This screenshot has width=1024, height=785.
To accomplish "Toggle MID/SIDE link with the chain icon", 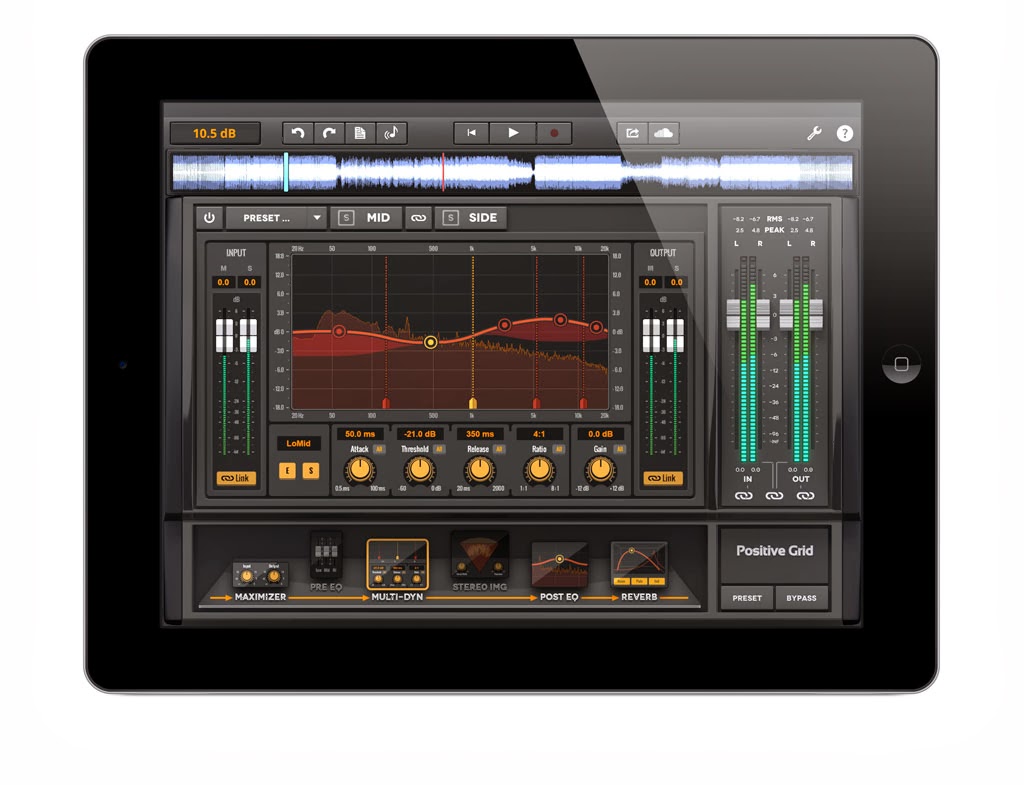I will (x=418, y=217).
